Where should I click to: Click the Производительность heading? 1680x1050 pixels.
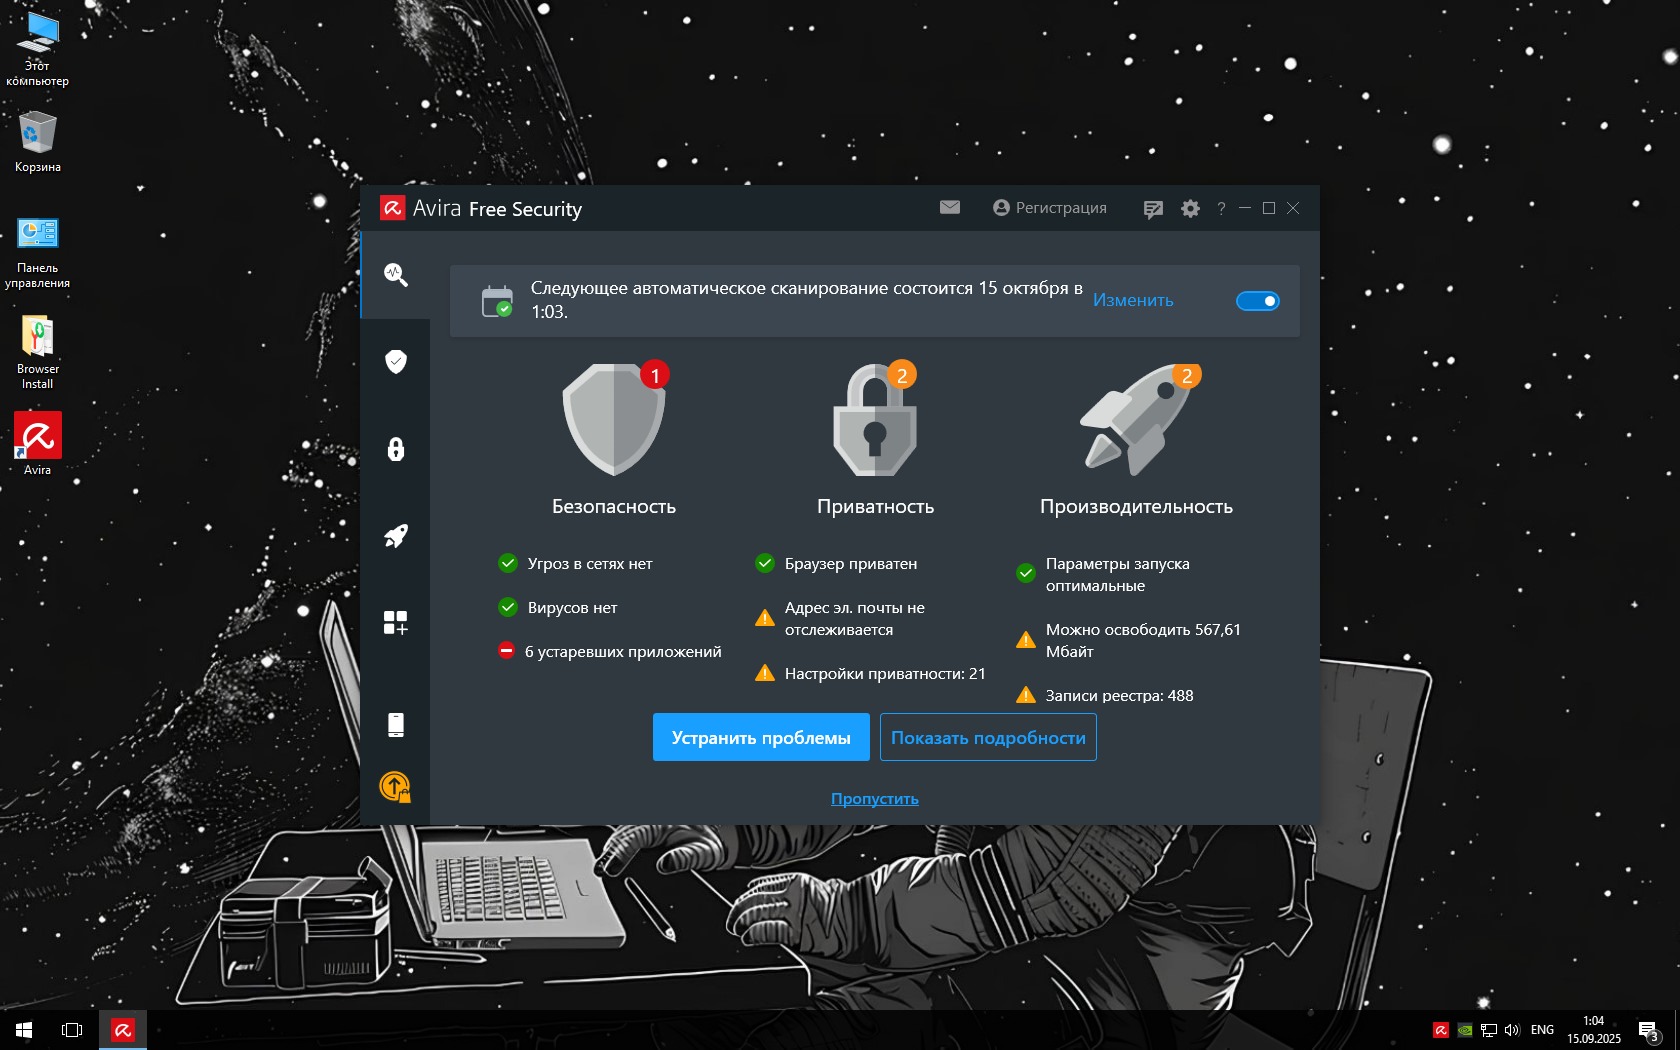(1137, 506)
